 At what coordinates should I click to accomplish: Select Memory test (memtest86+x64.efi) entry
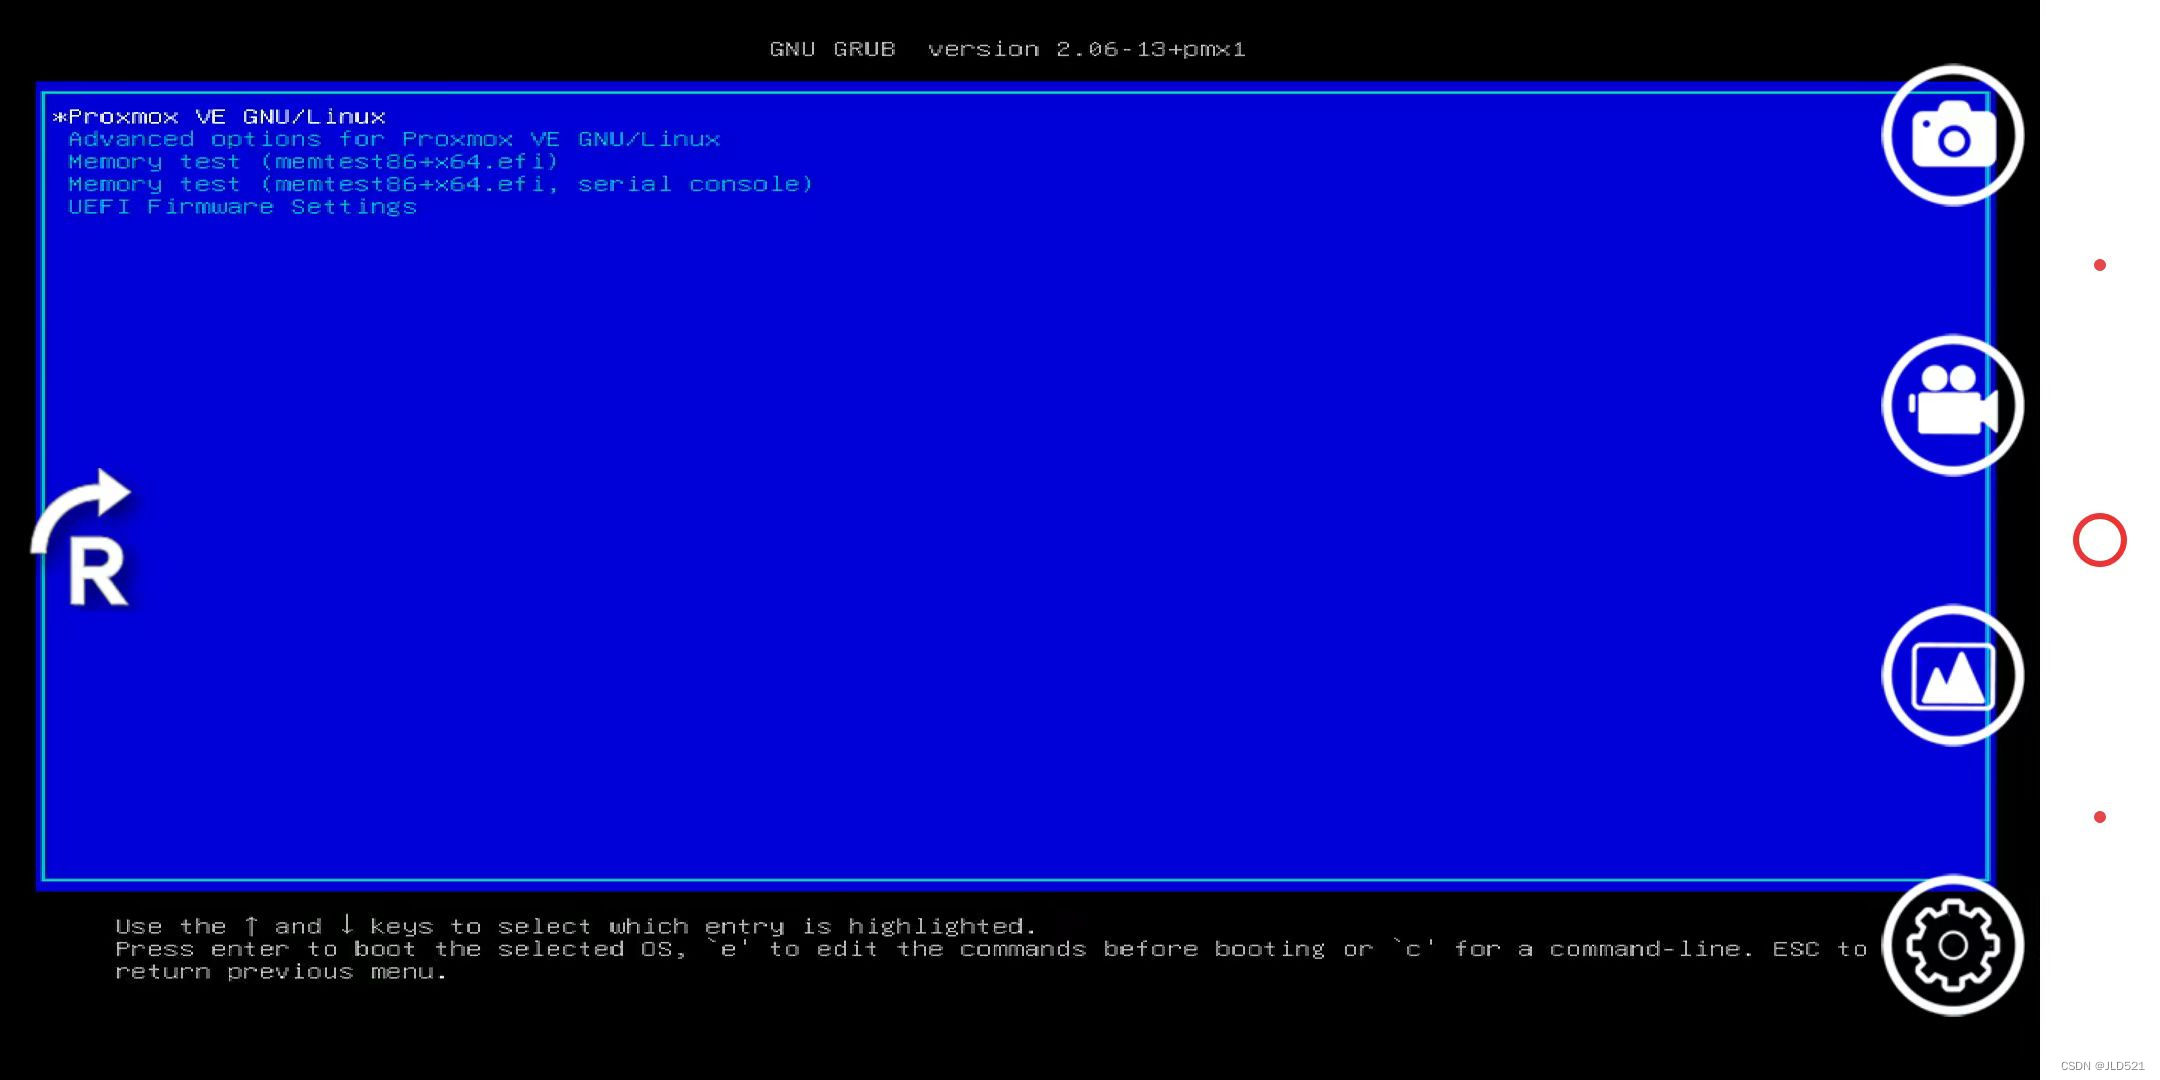(313, 162)
